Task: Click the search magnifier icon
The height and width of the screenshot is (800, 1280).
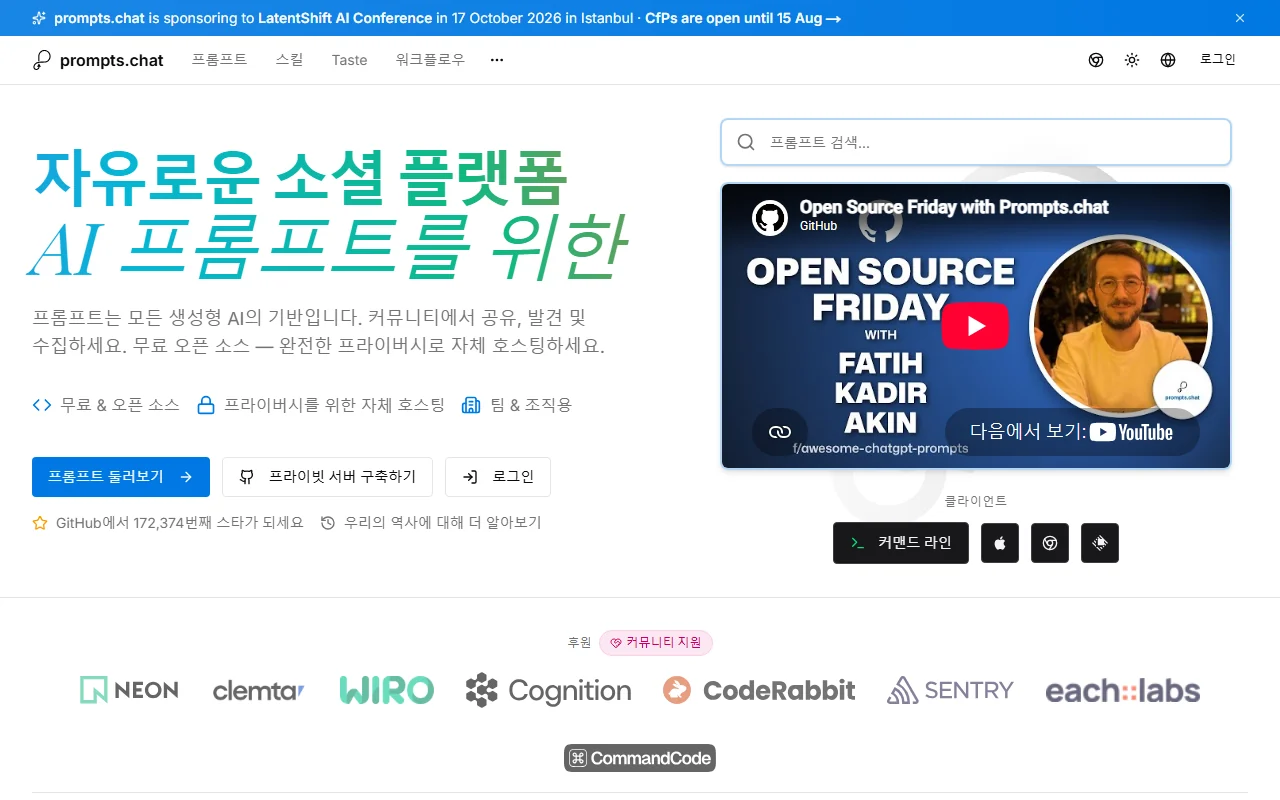Action: [x=746, y=142]
